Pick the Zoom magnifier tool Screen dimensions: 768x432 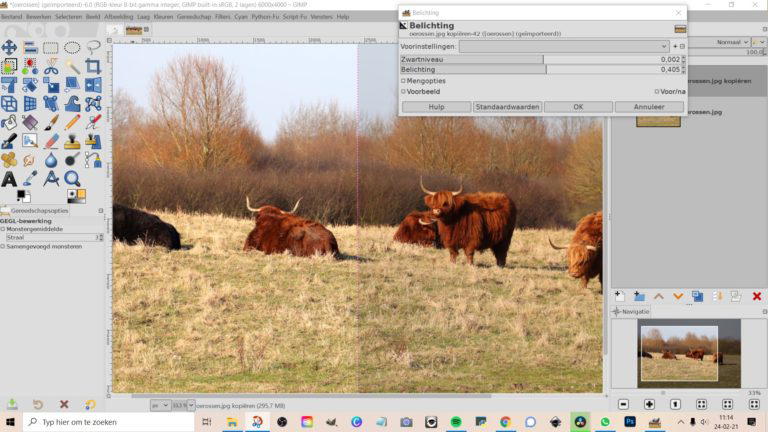pyautogui.click(x=72, y=179)
